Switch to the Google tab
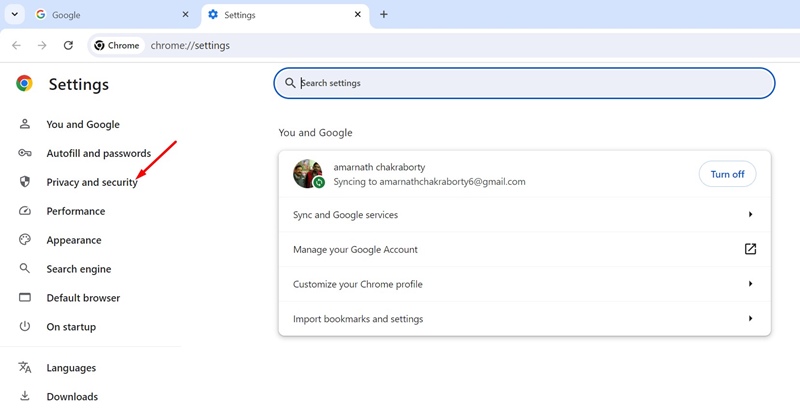The width and height of the screenshot is (800, 414). pos(110,15)
